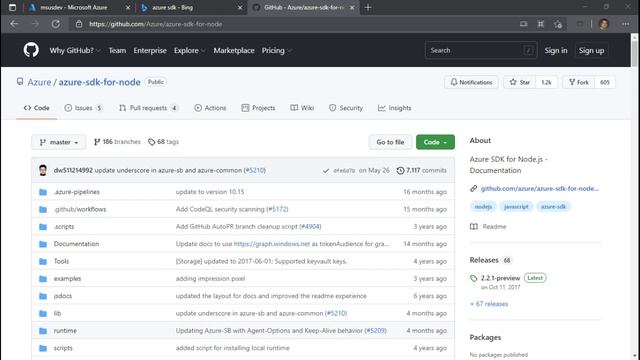
Task: Click the commit status checkmark icon
Action: pos(326,171)
